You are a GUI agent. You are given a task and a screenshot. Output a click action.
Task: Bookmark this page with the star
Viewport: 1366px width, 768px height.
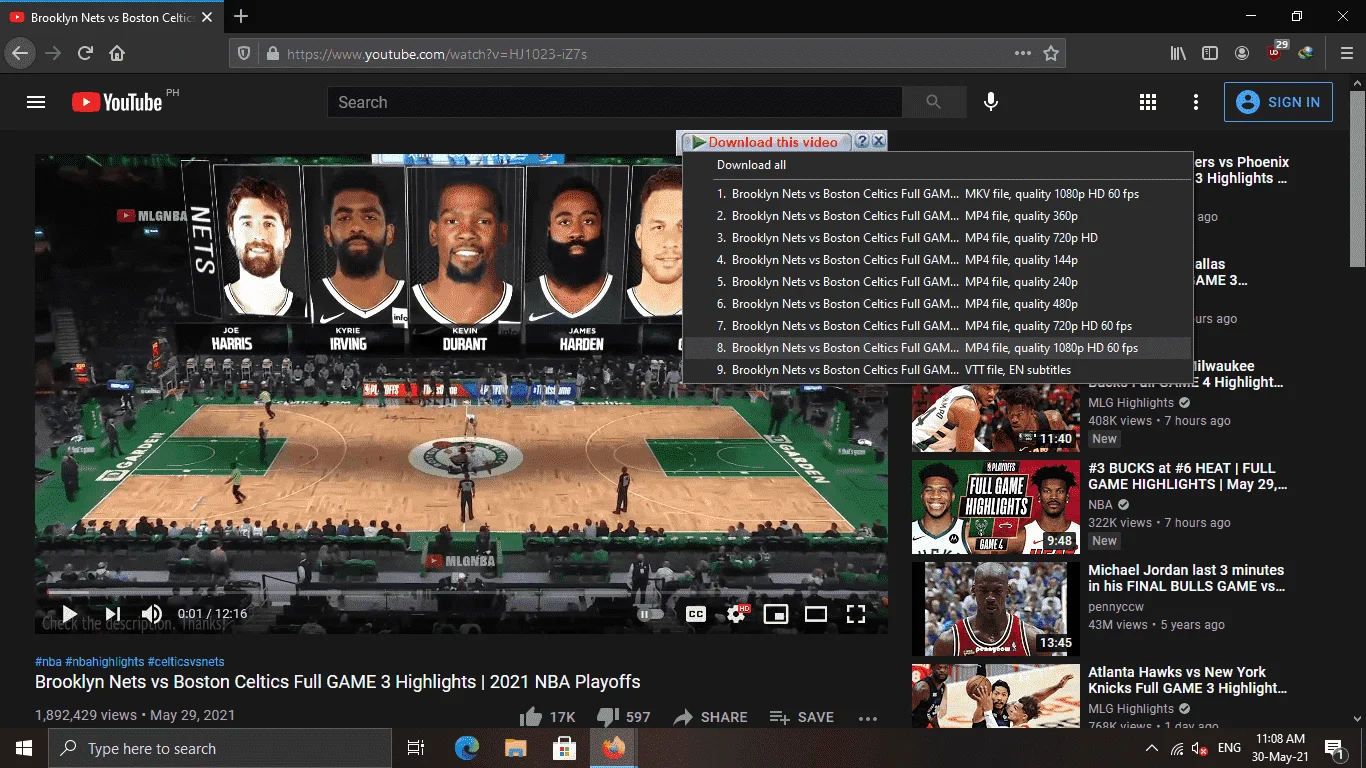1051,54
